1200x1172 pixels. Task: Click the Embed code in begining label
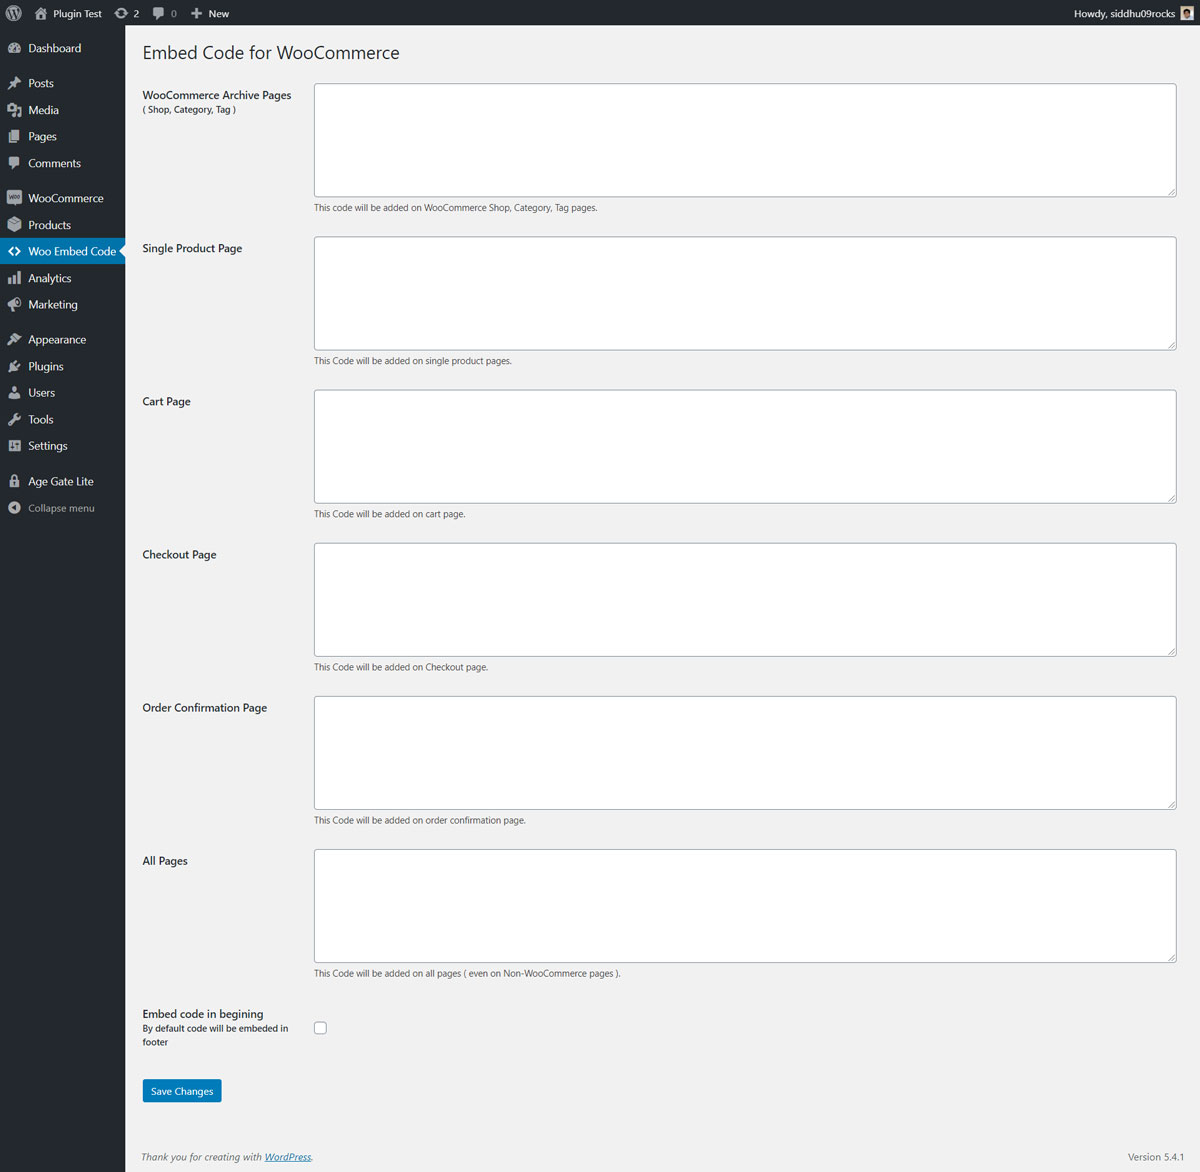click(203, 1014)
